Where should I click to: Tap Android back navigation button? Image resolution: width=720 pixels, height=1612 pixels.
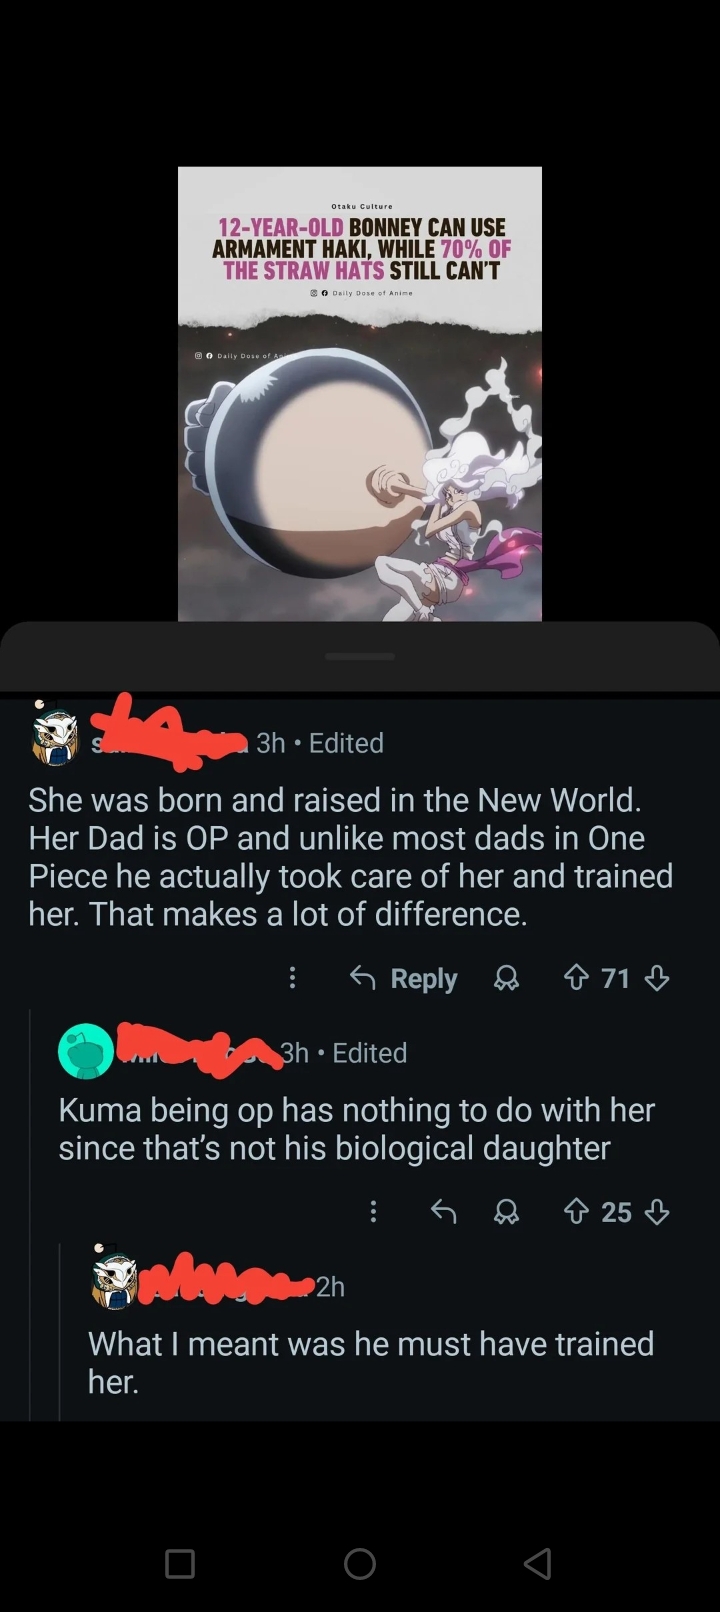tap(538, 1563)
